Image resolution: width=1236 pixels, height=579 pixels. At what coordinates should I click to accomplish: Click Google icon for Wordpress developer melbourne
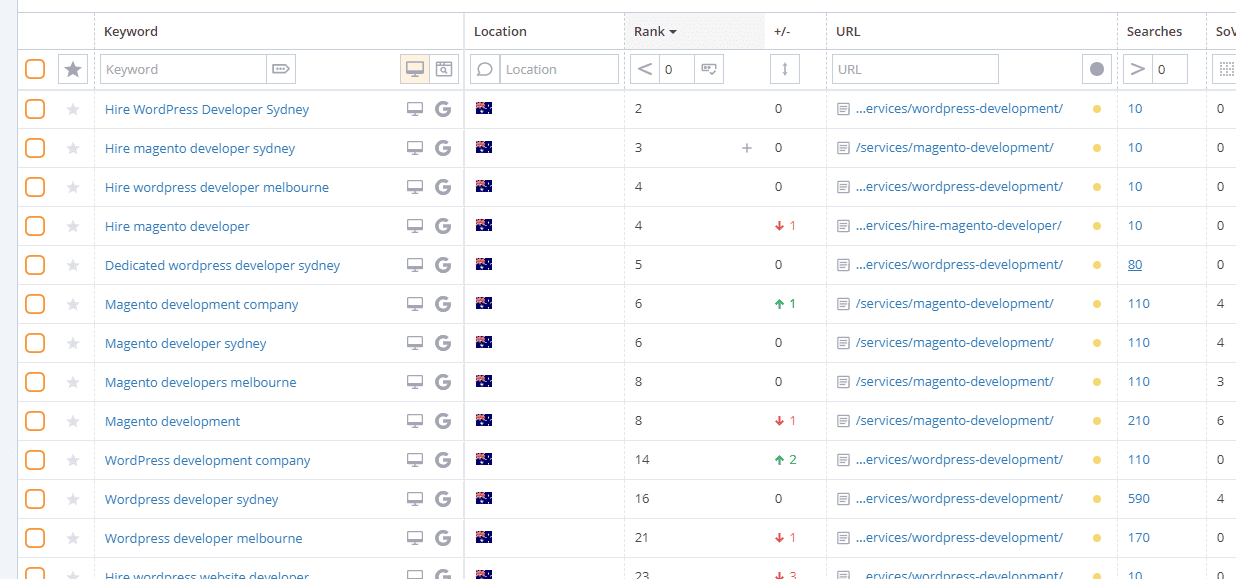[443, 538]
